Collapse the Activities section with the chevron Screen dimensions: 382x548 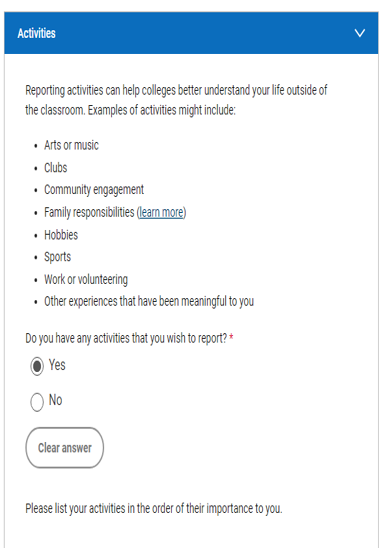360,33
